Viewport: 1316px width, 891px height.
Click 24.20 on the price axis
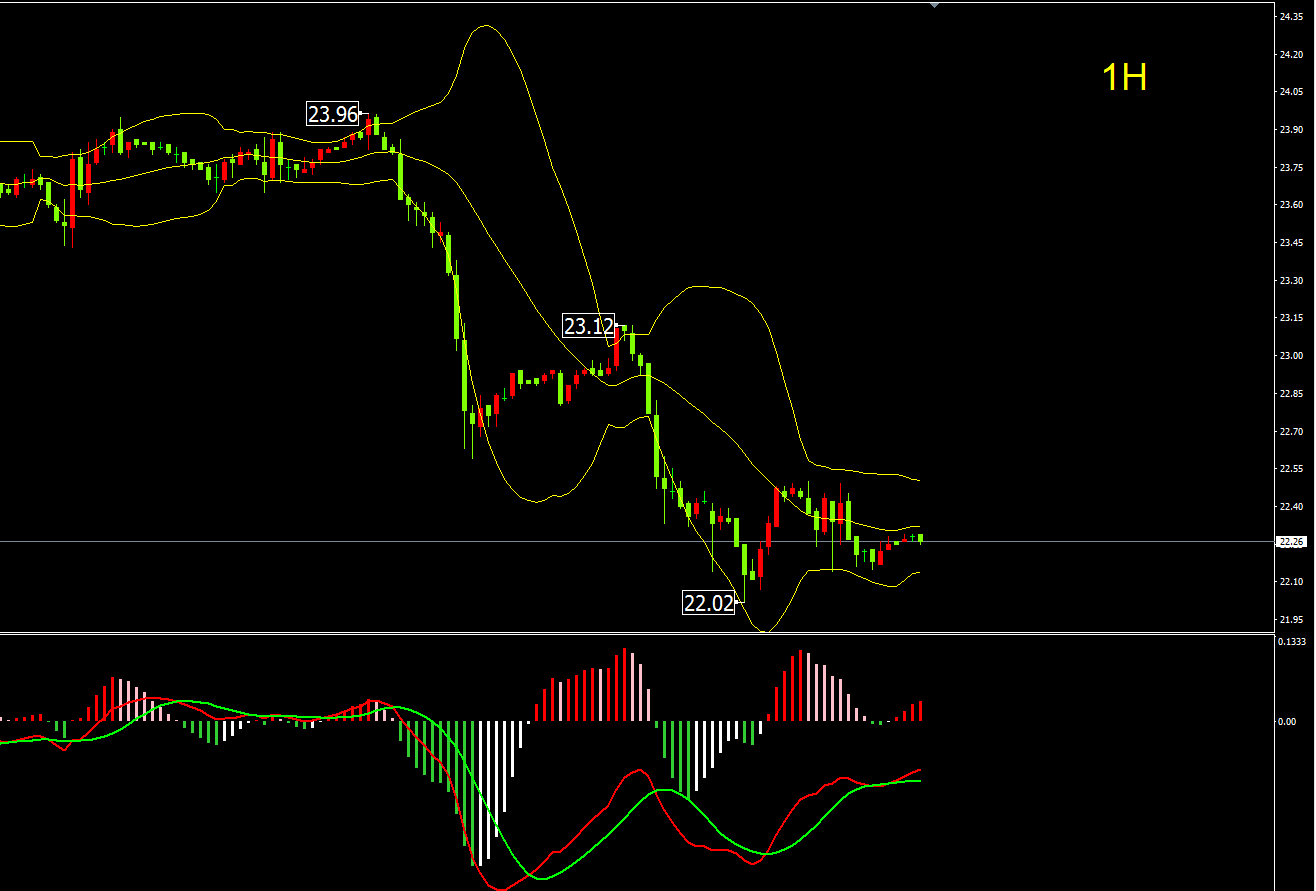tap(1291, 55)
